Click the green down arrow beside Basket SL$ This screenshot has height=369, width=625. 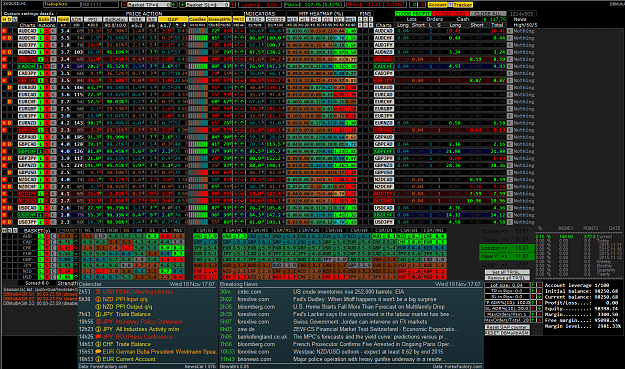click(182, 5)
